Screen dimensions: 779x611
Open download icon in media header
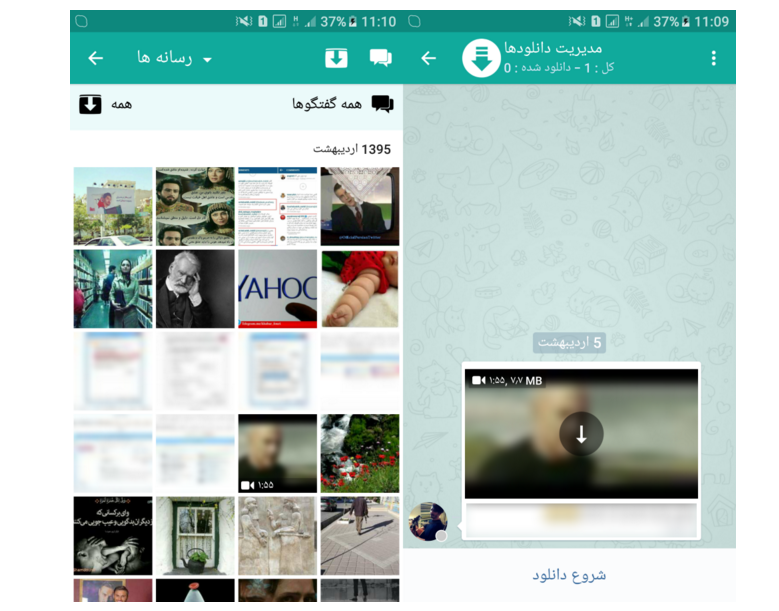tap(336, 58)
